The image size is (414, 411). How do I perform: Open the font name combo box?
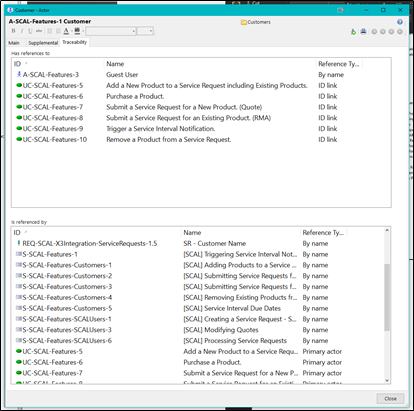[x=111, y=31]
